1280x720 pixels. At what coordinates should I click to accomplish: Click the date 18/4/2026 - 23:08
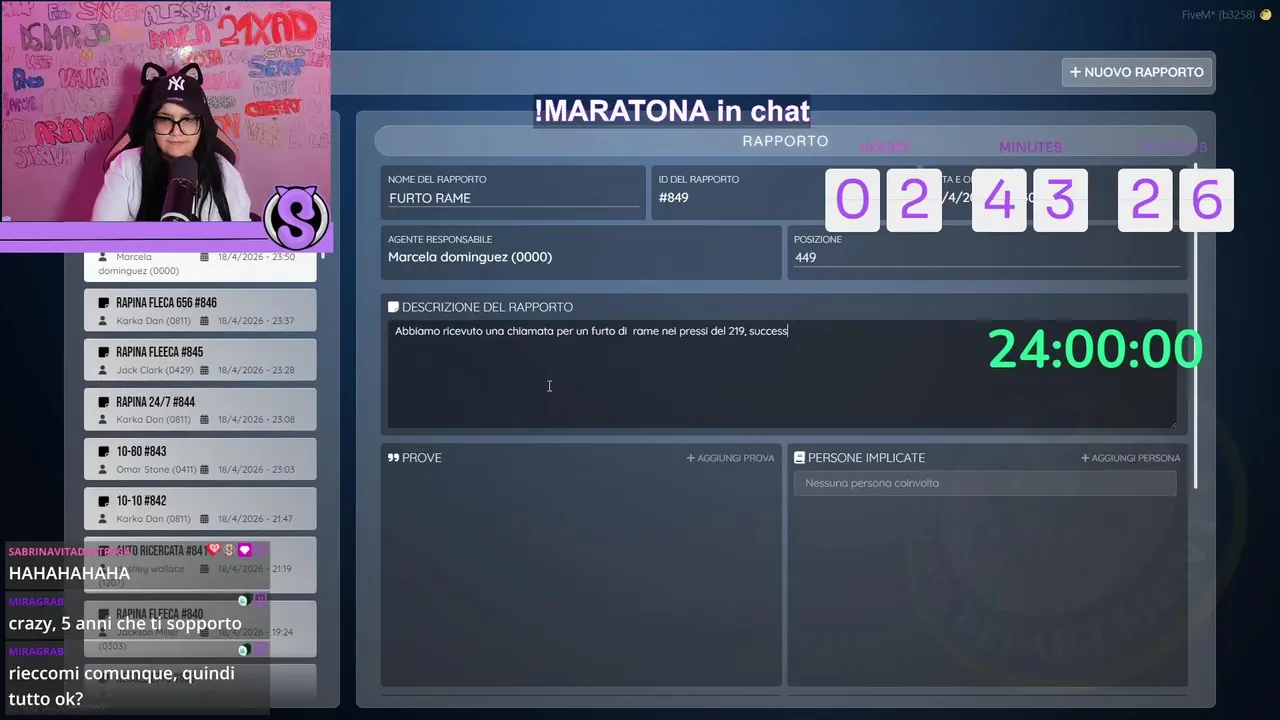(x=256, y=420)
